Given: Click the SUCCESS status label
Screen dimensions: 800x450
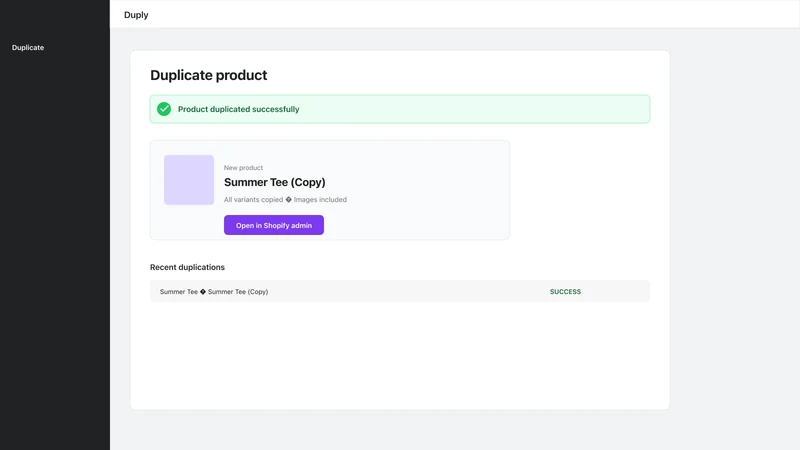Looking at the screenshot, I should coord(565,292).
